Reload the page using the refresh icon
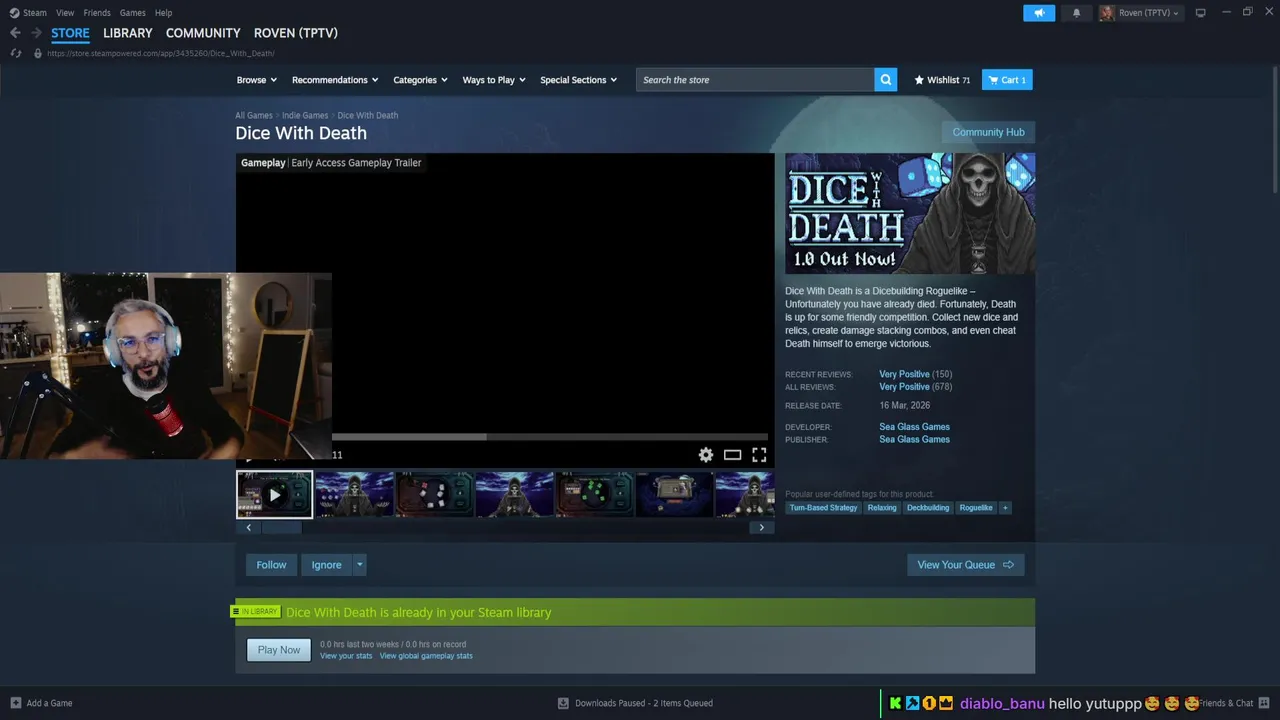 (x=15, y=53)
